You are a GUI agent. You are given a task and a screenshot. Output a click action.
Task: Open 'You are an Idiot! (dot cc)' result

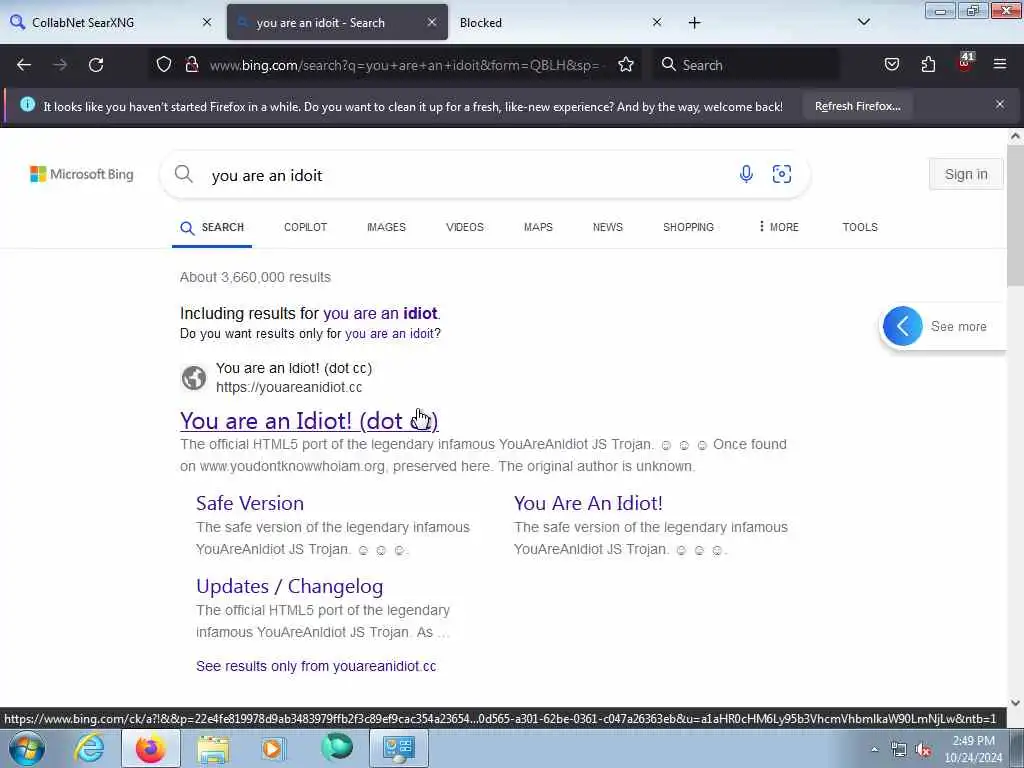click(309, 421)
